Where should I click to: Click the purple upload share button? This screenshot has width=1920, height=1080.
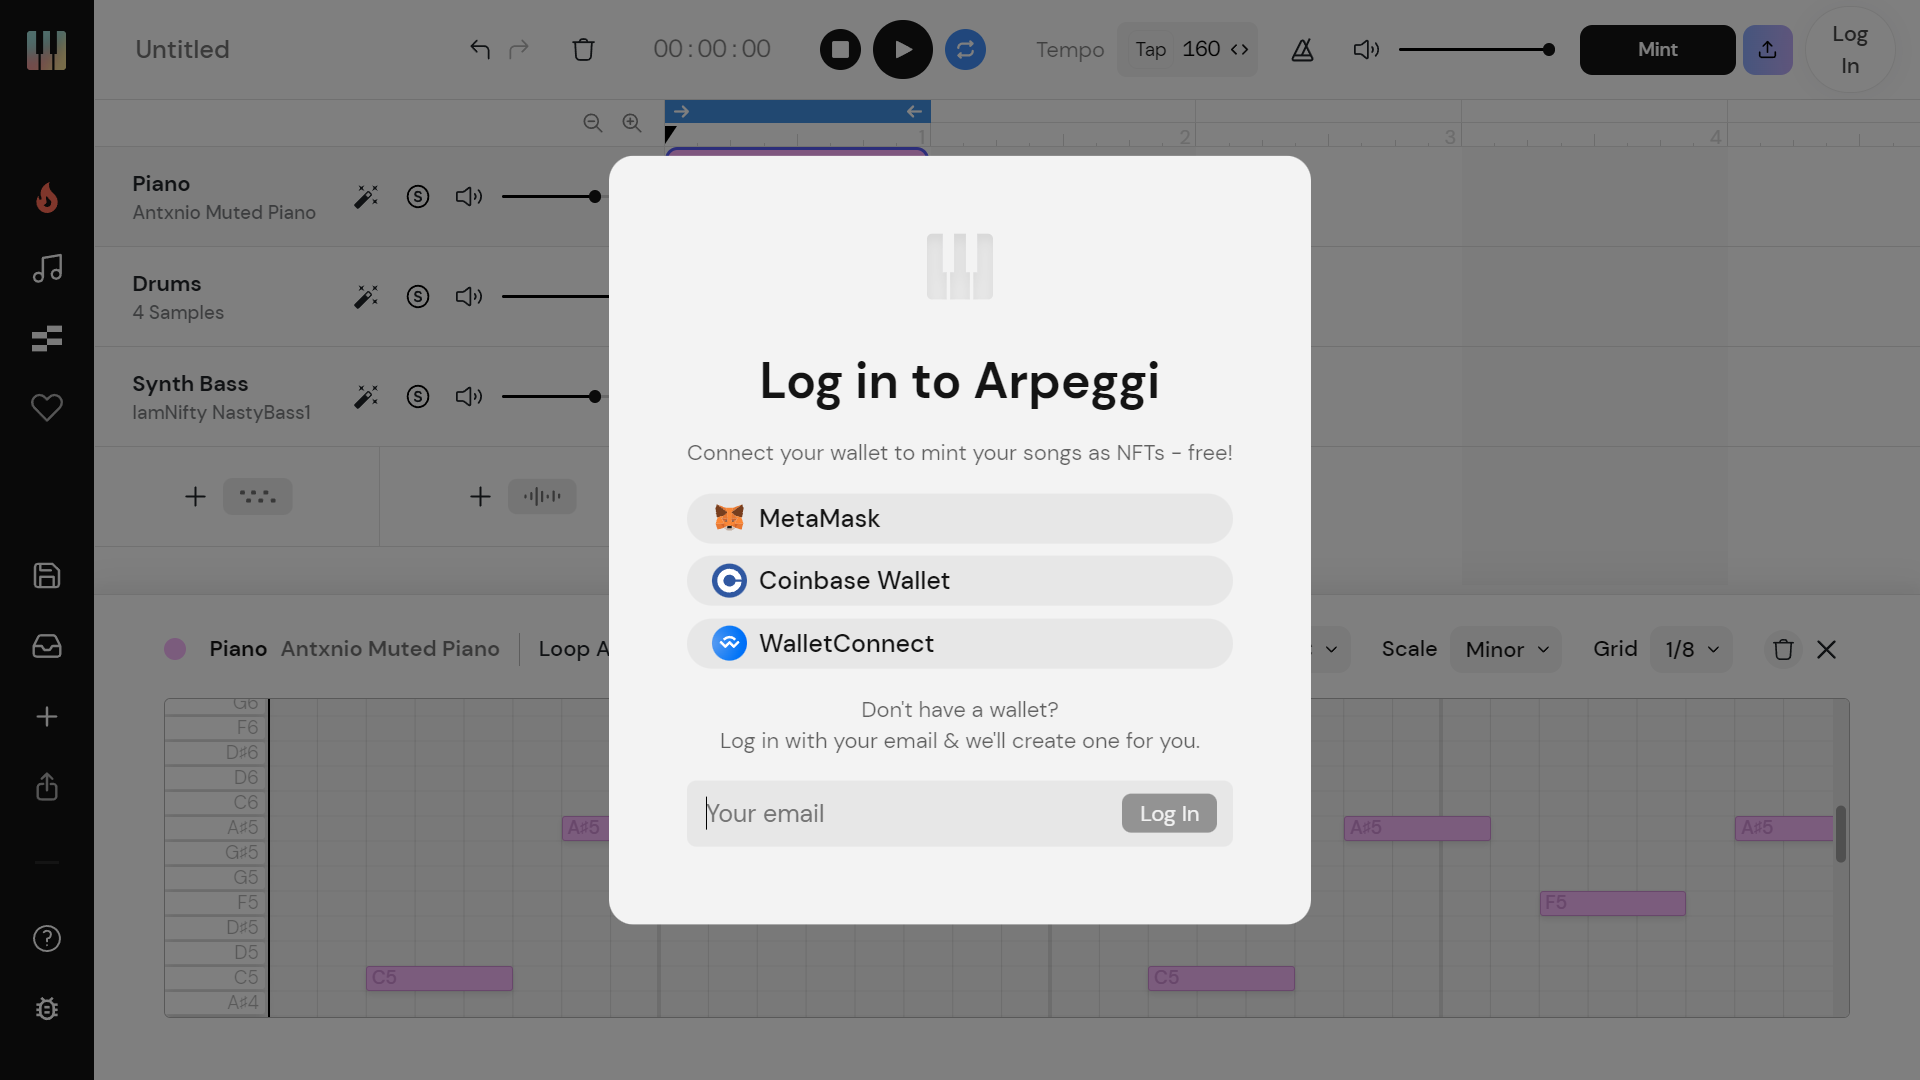pos(1767,49)
